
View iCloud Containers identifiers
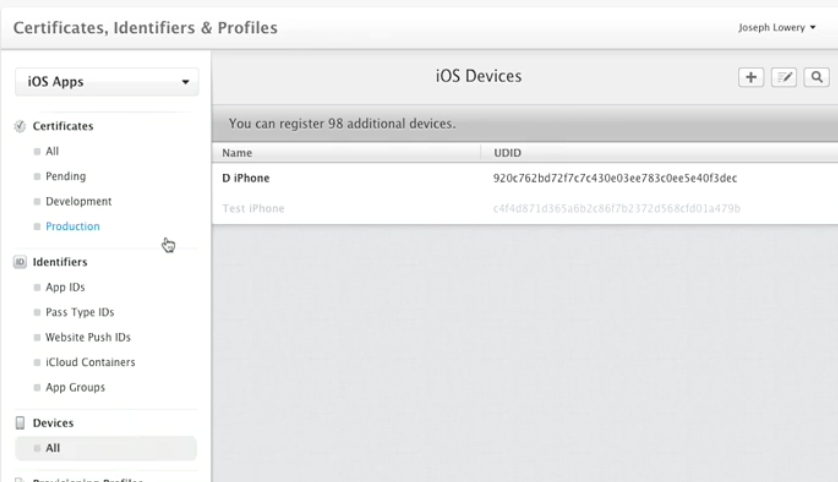pyautogui.click(x=90, y=363)
